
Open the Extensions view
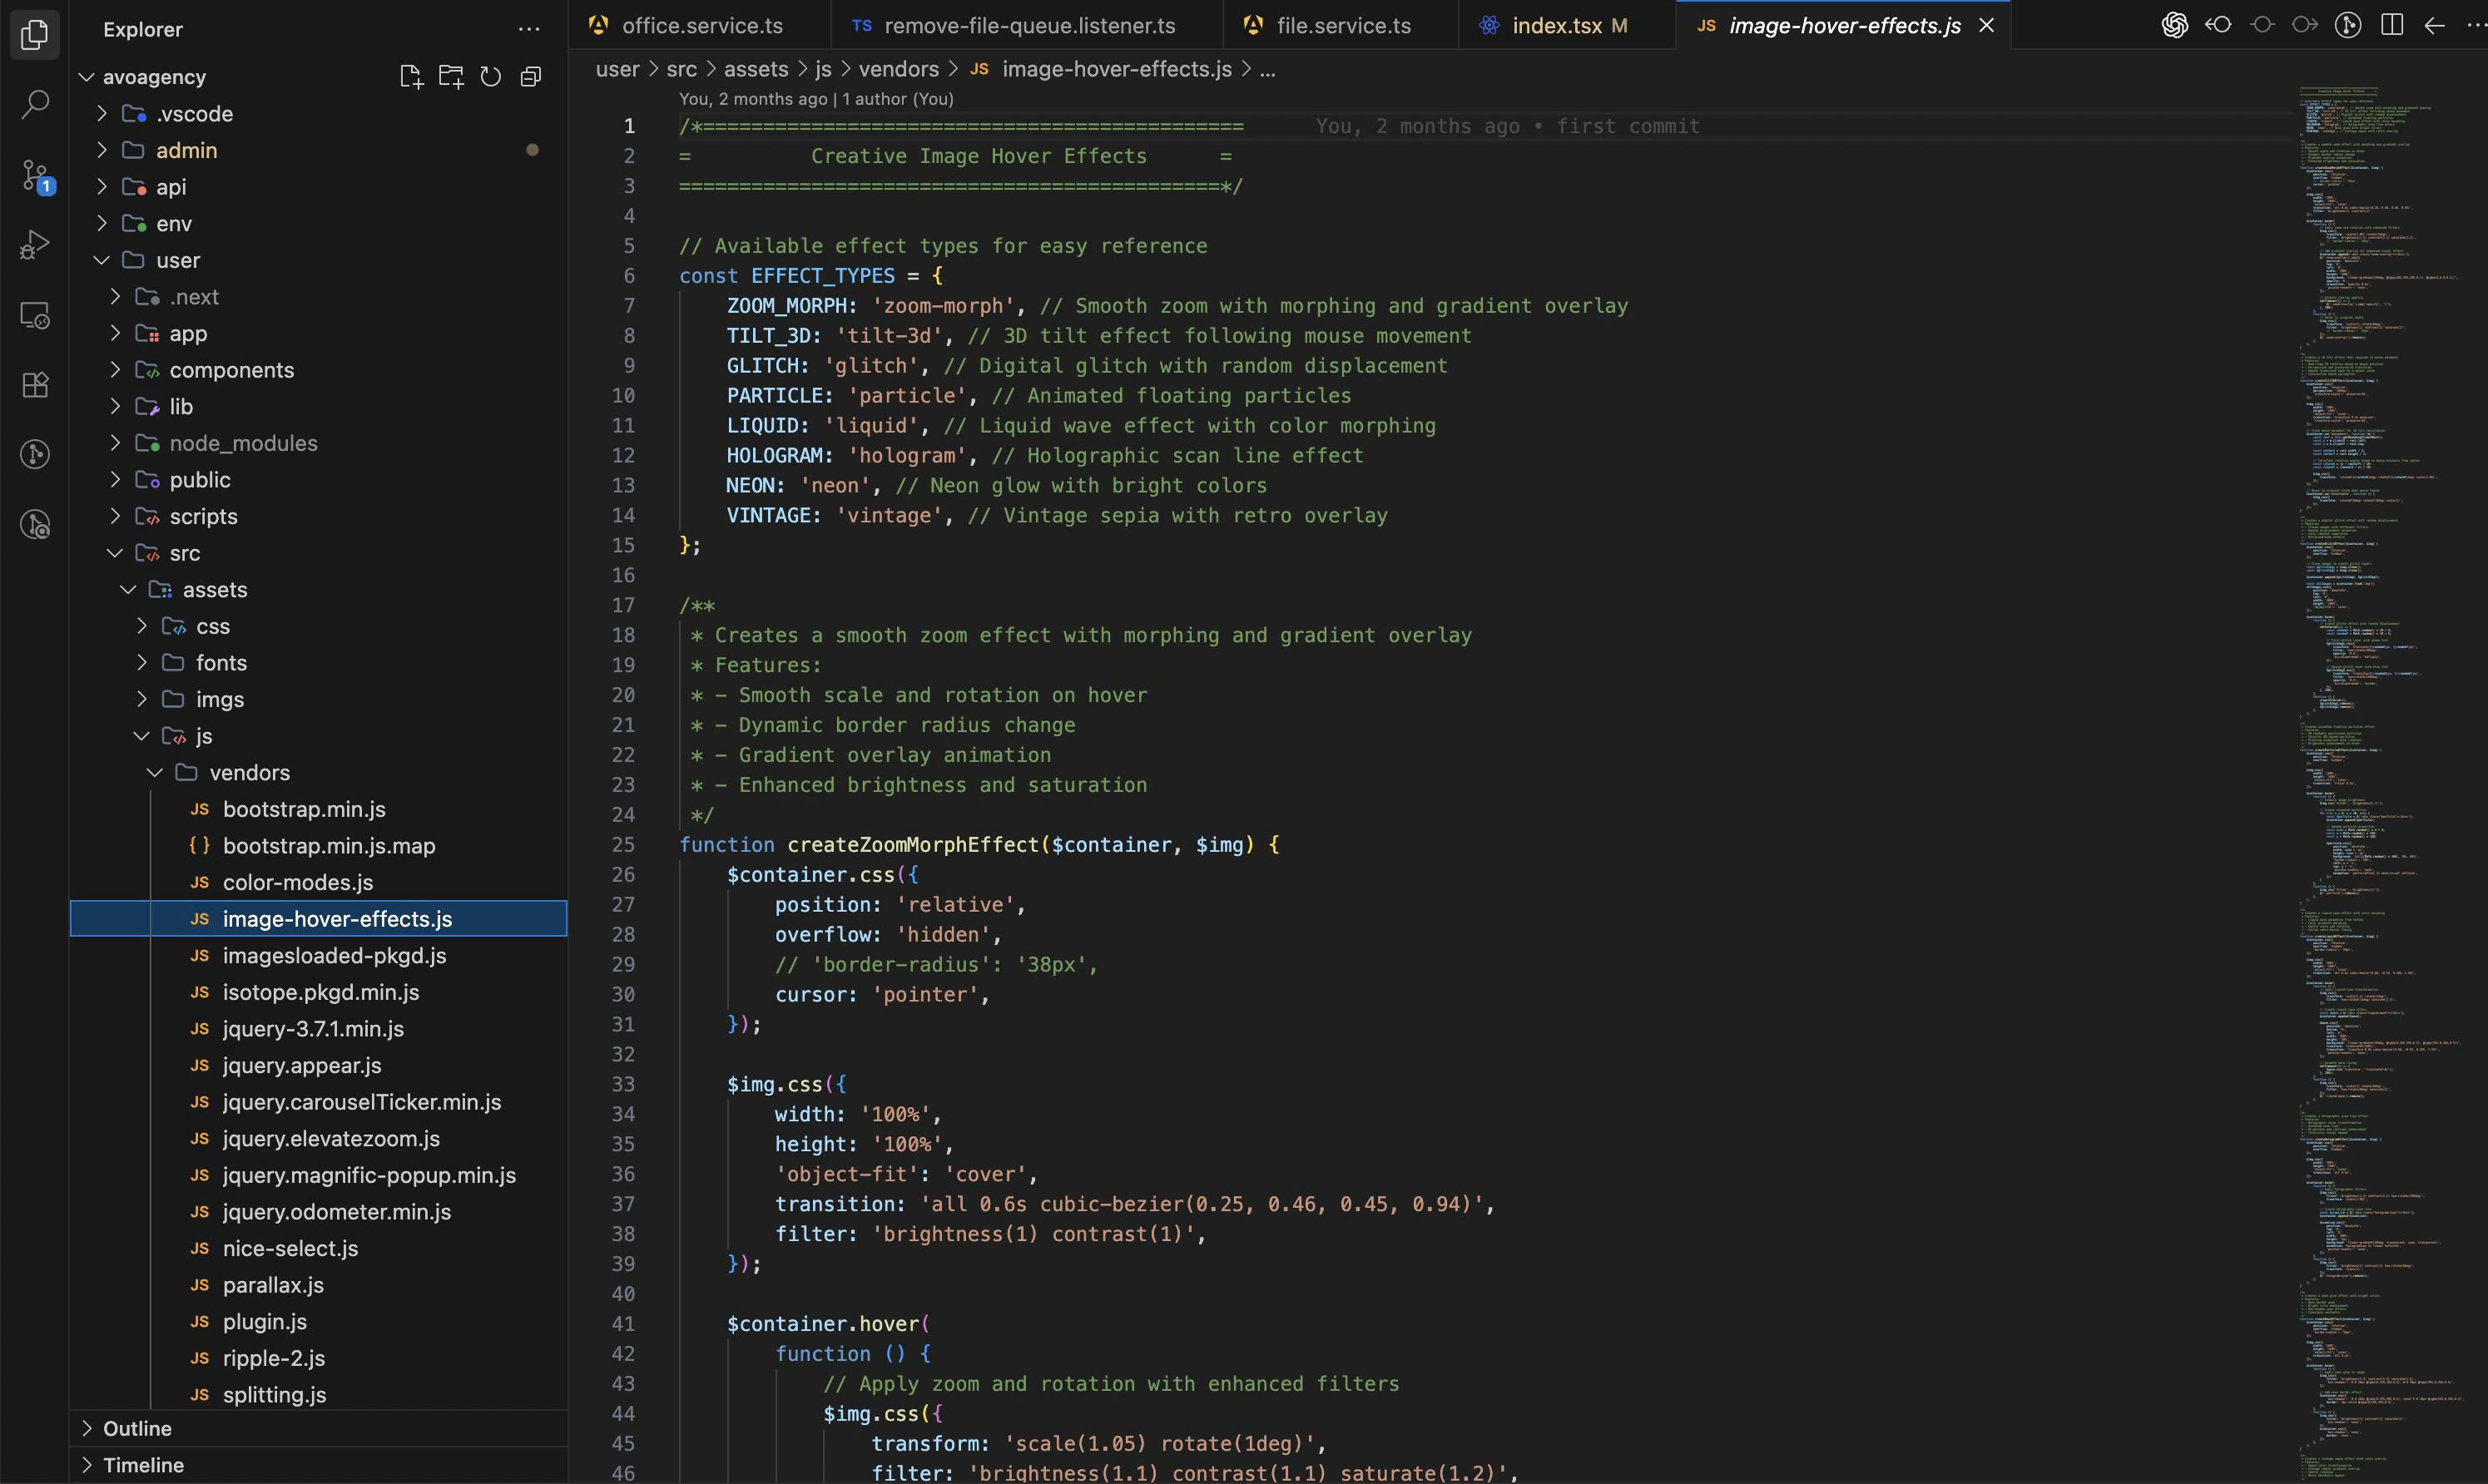35,385
